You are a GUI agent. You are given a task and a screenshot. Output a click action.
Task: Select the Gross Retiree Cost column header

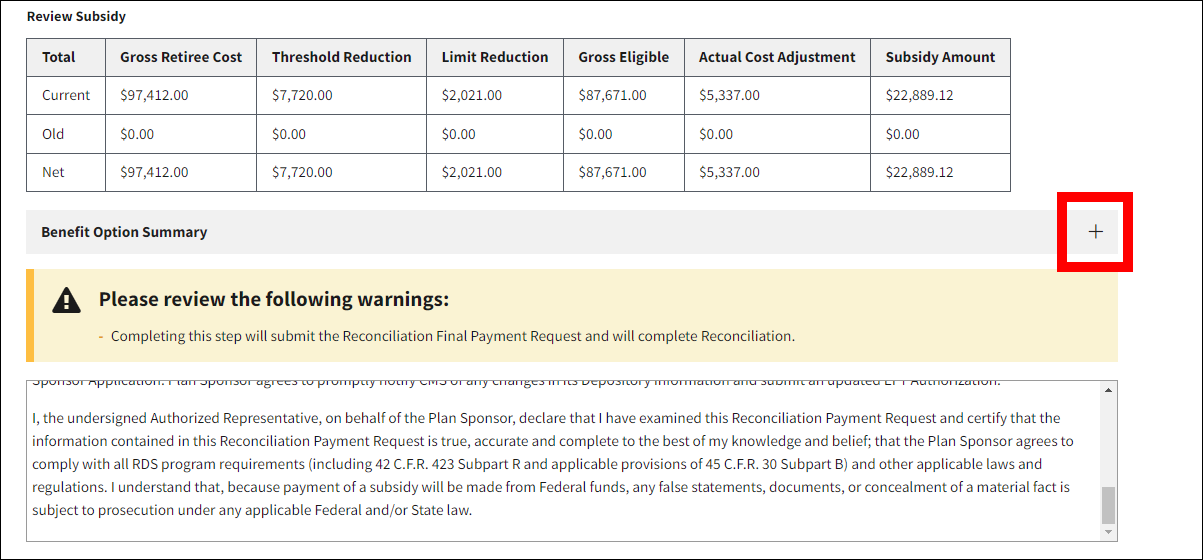point(181,58)
